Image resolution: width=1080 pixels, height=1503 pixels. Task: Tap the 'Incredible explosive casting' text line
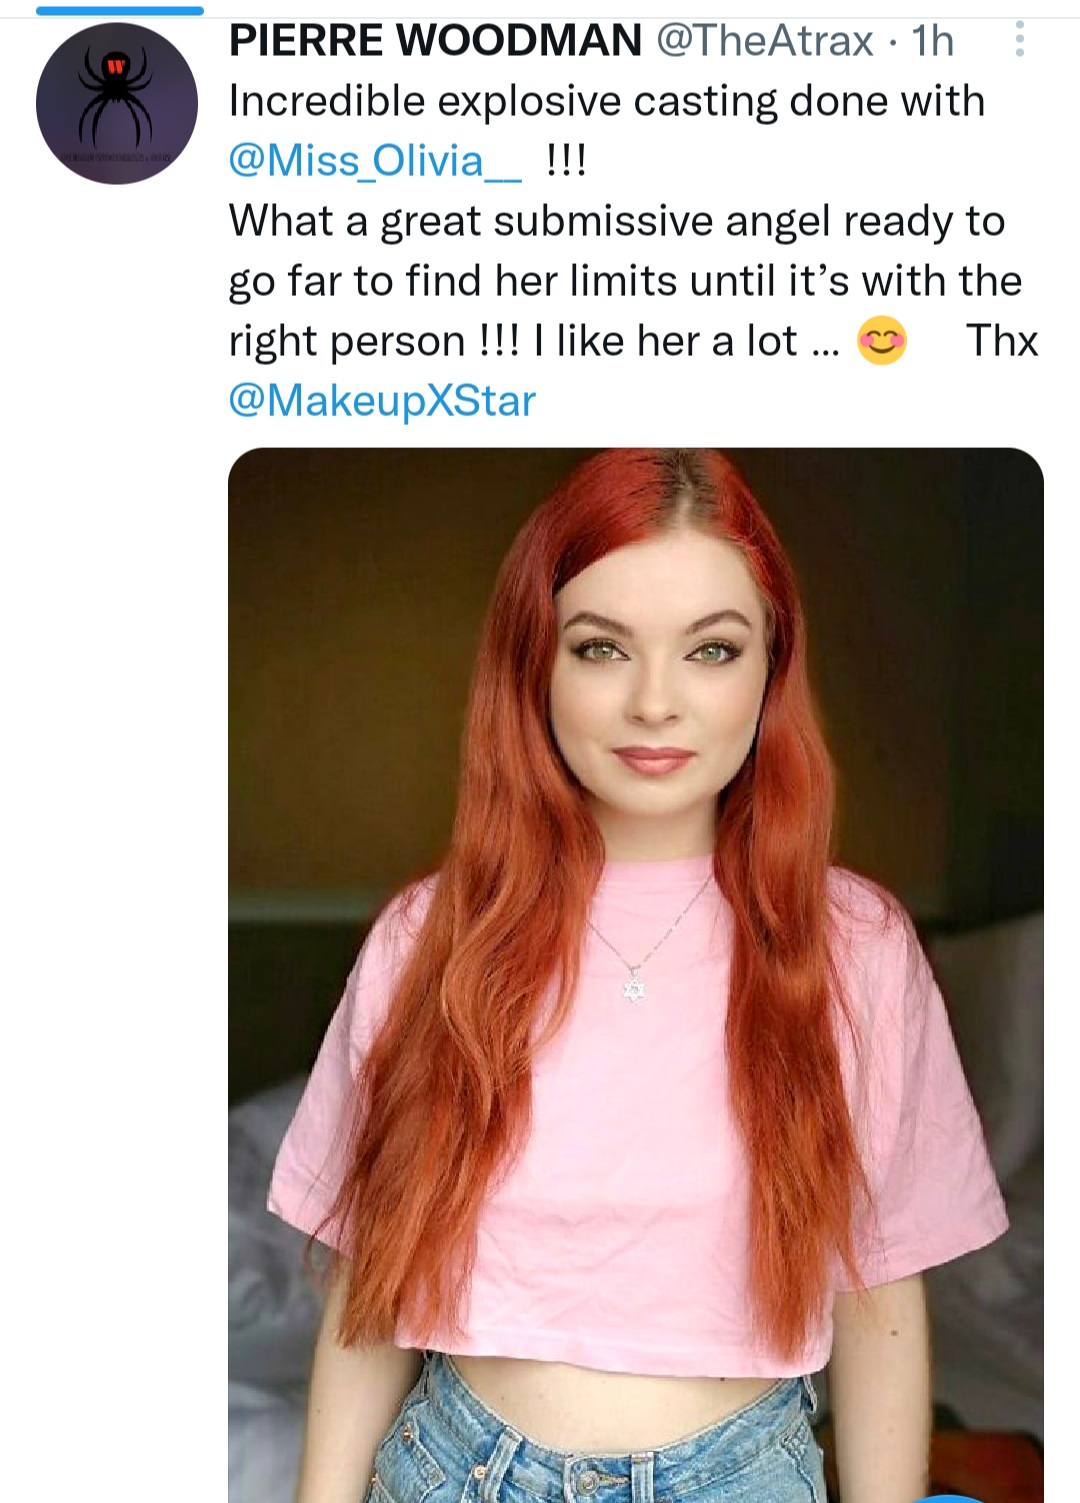pyautogui.click(x=606, y=101)
